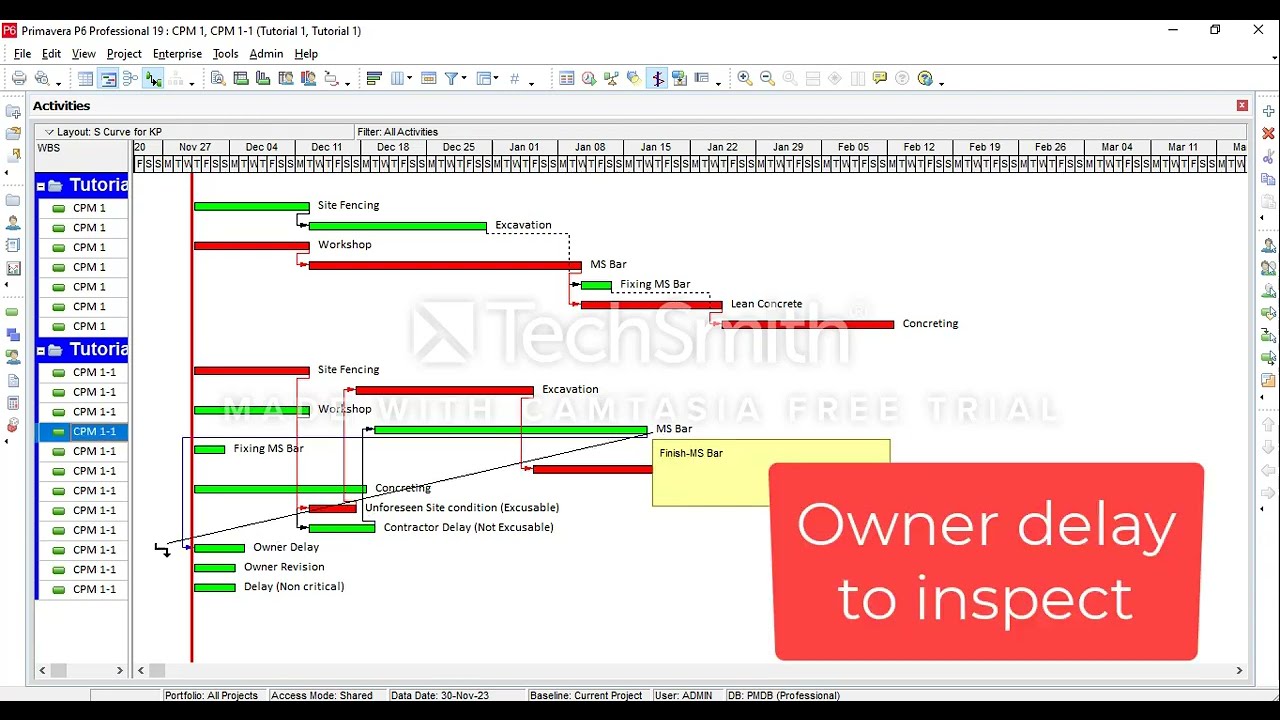The image size is (1280, 720).
Task: Toggle the Trace Logic toolbar button
Action: click(153, 78)
